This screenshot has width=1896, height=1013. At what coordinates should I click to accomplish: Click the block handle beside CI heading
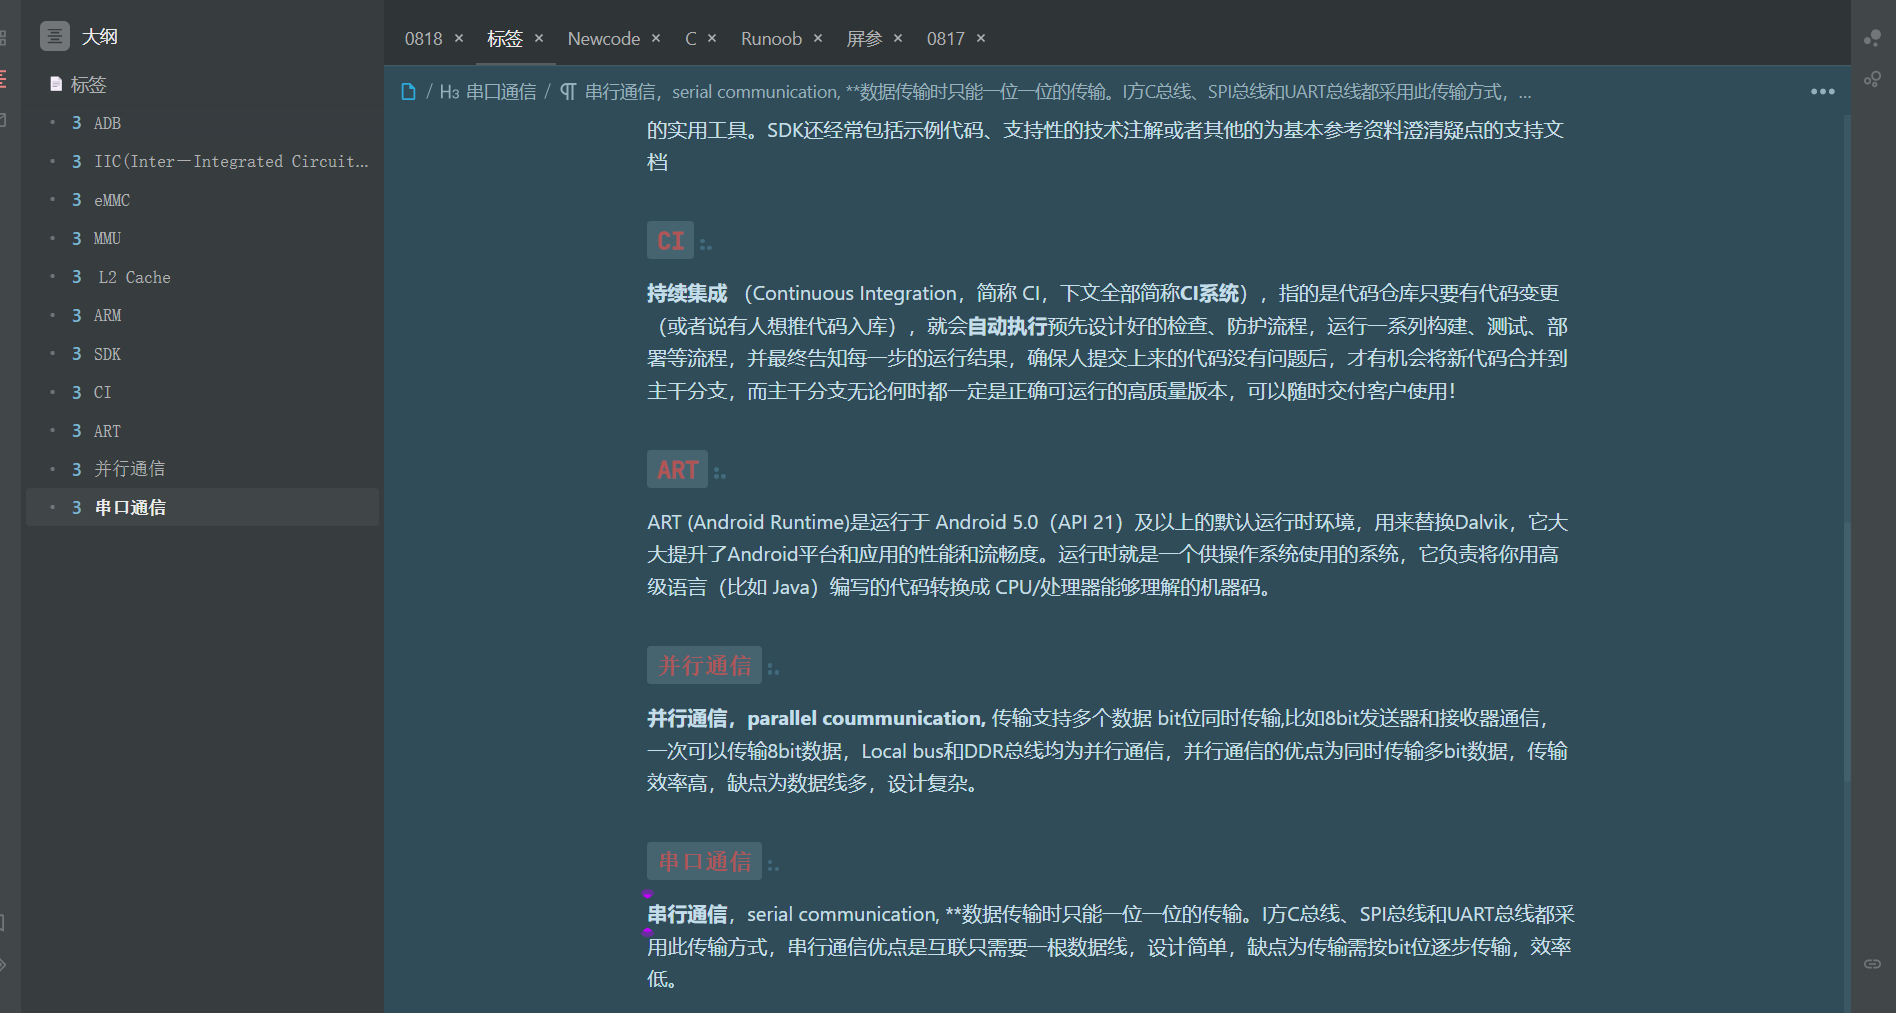pos(706,244)
